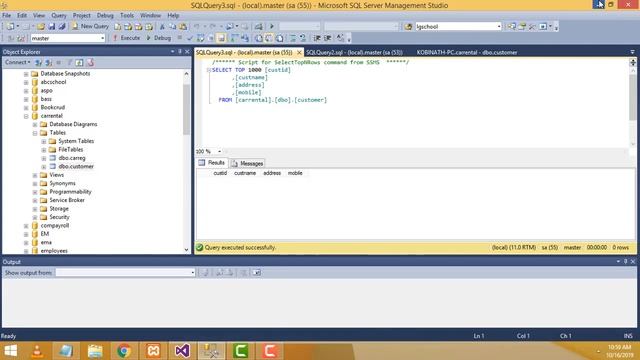Image resolution: width=640 pixels, height=360 pixels.
Task: Open Visual Studio from the taskbar
Action: tap(182, 351)
